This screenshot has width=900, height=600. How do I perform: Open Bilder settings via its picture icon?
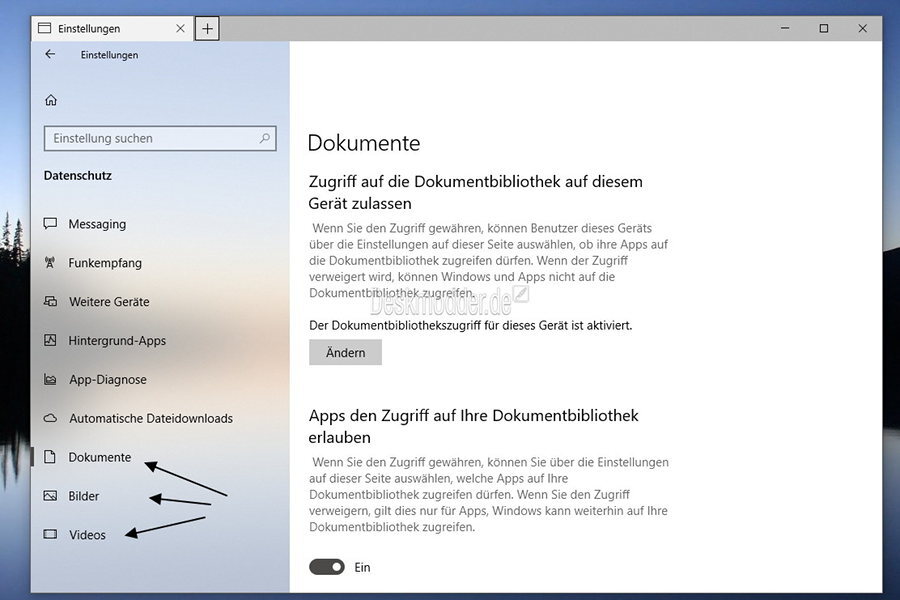50,496
